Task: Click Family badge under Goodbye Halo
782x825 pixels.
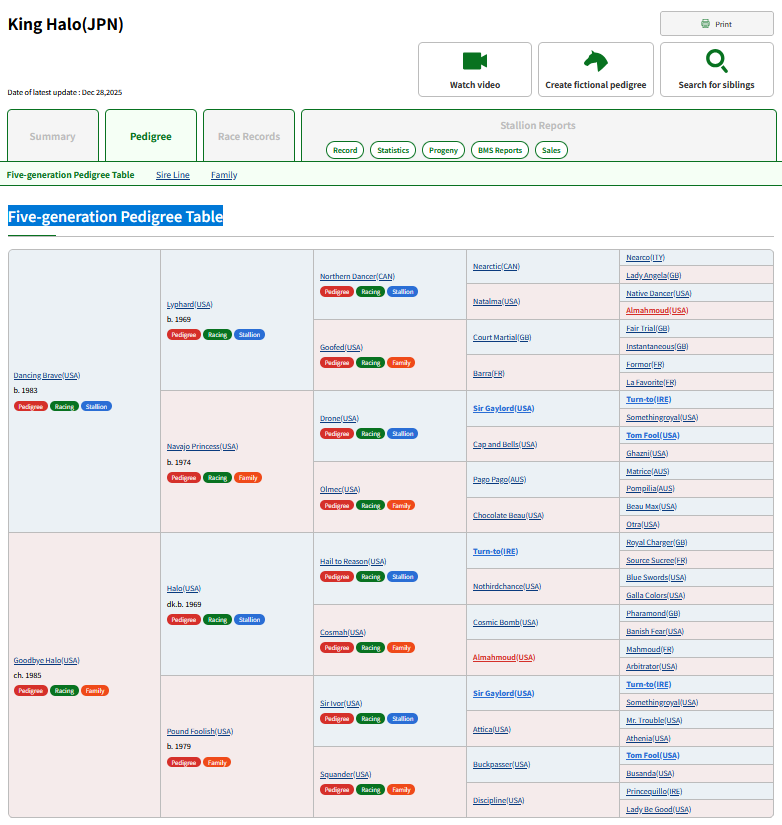Action: 95,690
